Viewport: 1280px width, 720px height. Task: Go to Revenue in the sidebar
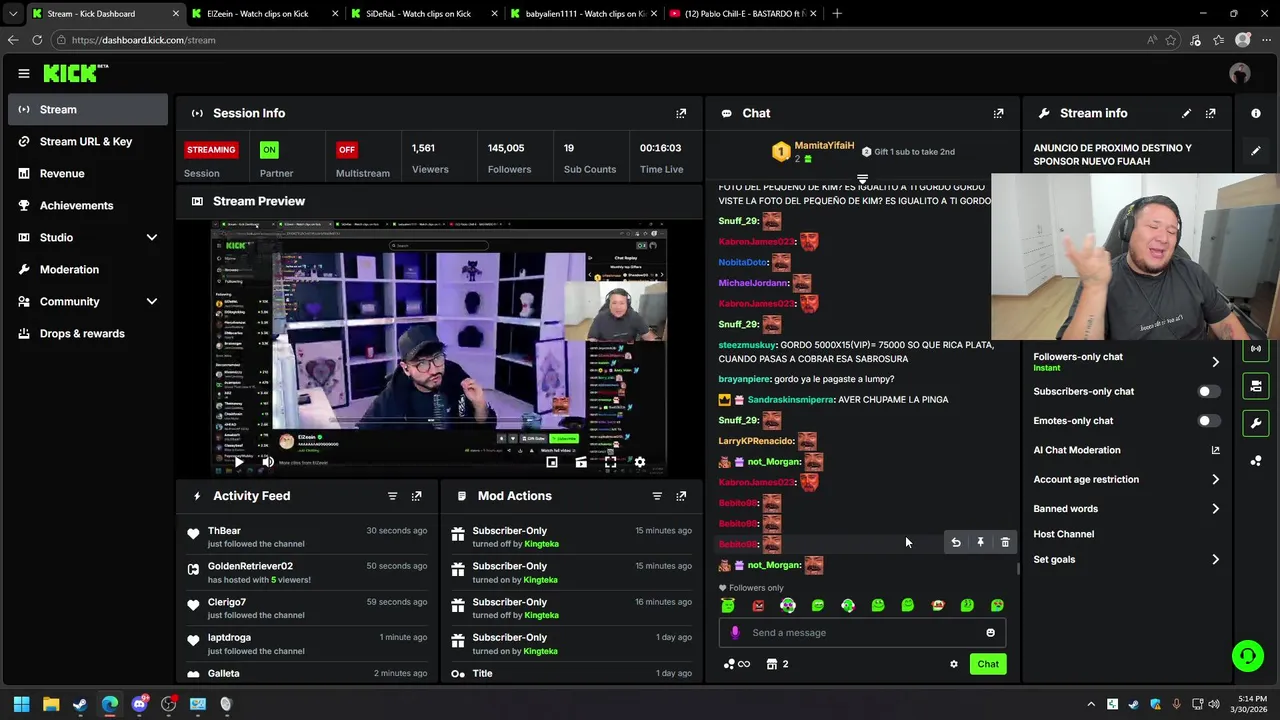pos(88,173)
